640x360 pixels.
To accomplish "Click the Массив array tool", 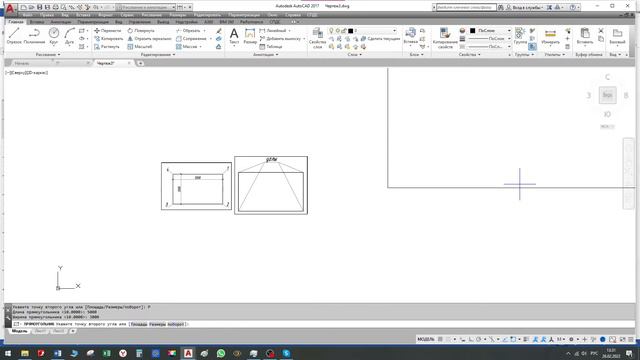I will [187, 47].
